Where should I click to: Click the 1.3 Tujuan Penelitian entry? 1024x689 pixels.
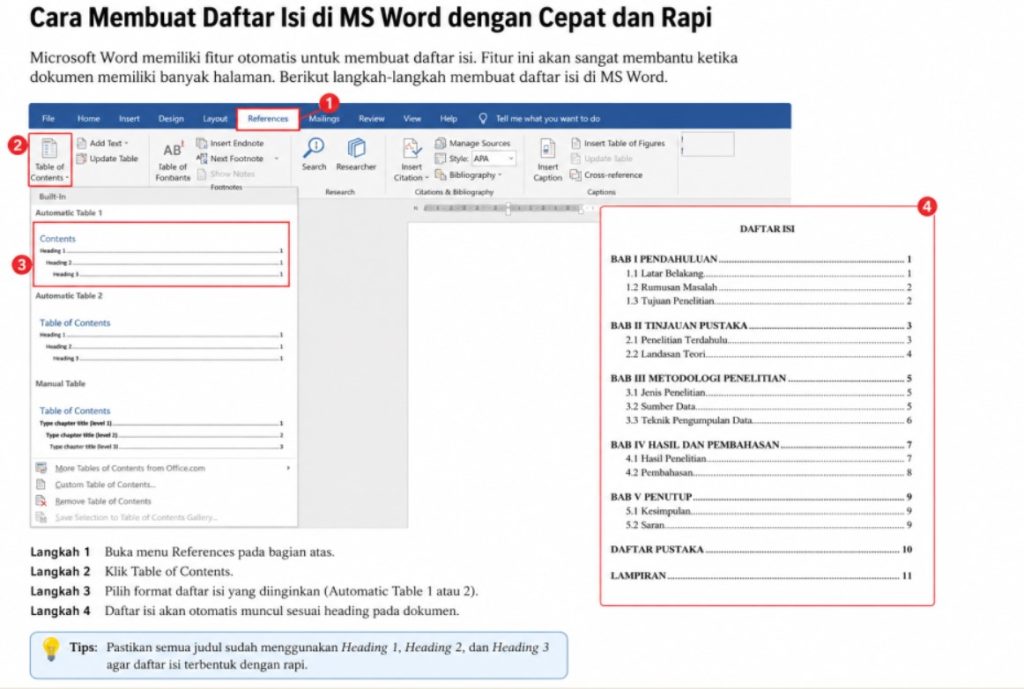(768, 301)
